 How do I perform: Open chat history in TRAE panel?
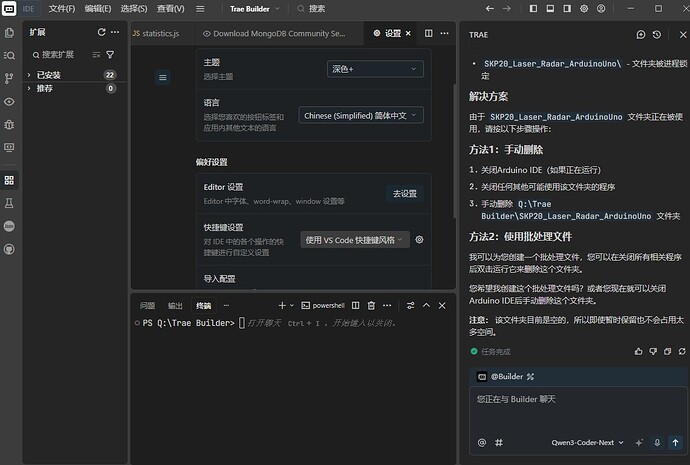coord(657,35)
